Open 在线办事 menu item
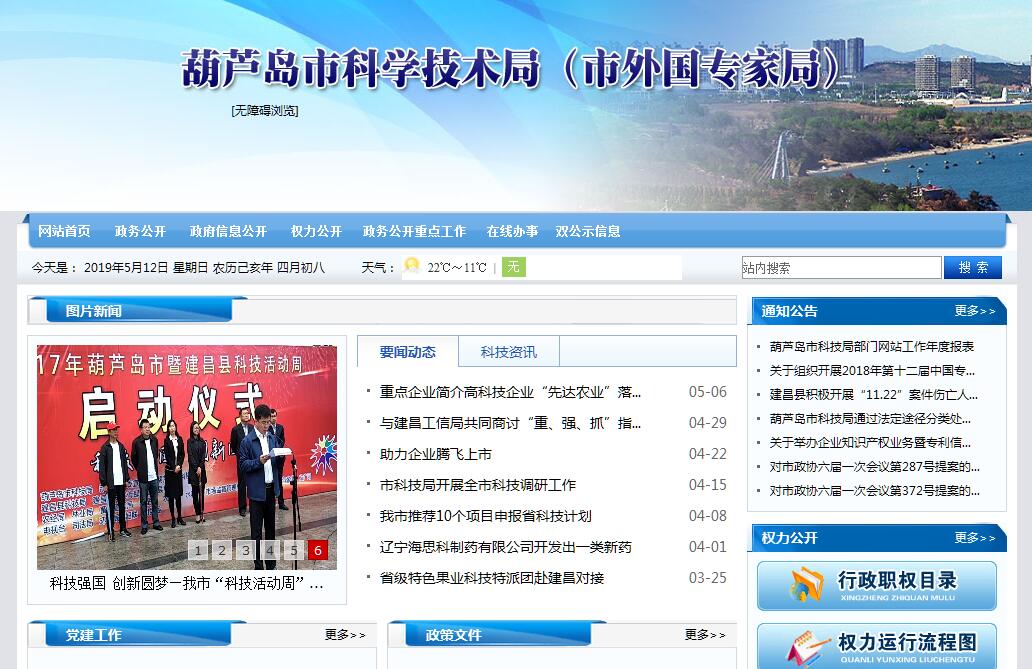Image resolution: width=1032 pixels, height=669 pixels. (512, 231)
